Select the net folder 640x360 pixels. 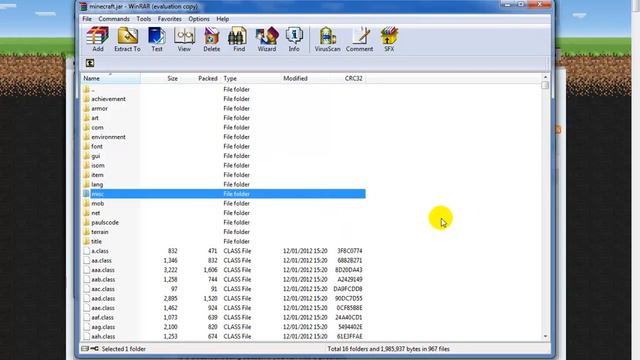tap(224, 213)
